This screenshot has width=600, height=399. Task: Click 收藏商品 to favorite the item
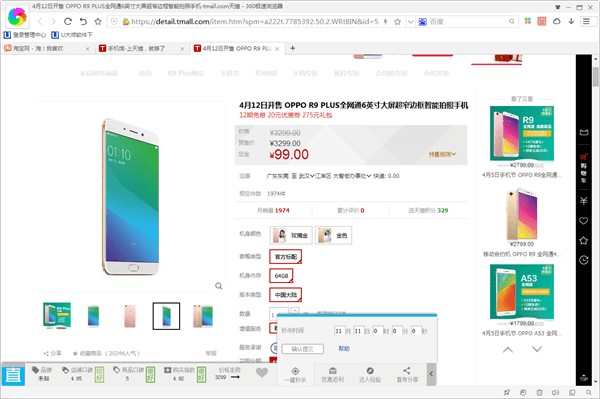tap(106, 353)
